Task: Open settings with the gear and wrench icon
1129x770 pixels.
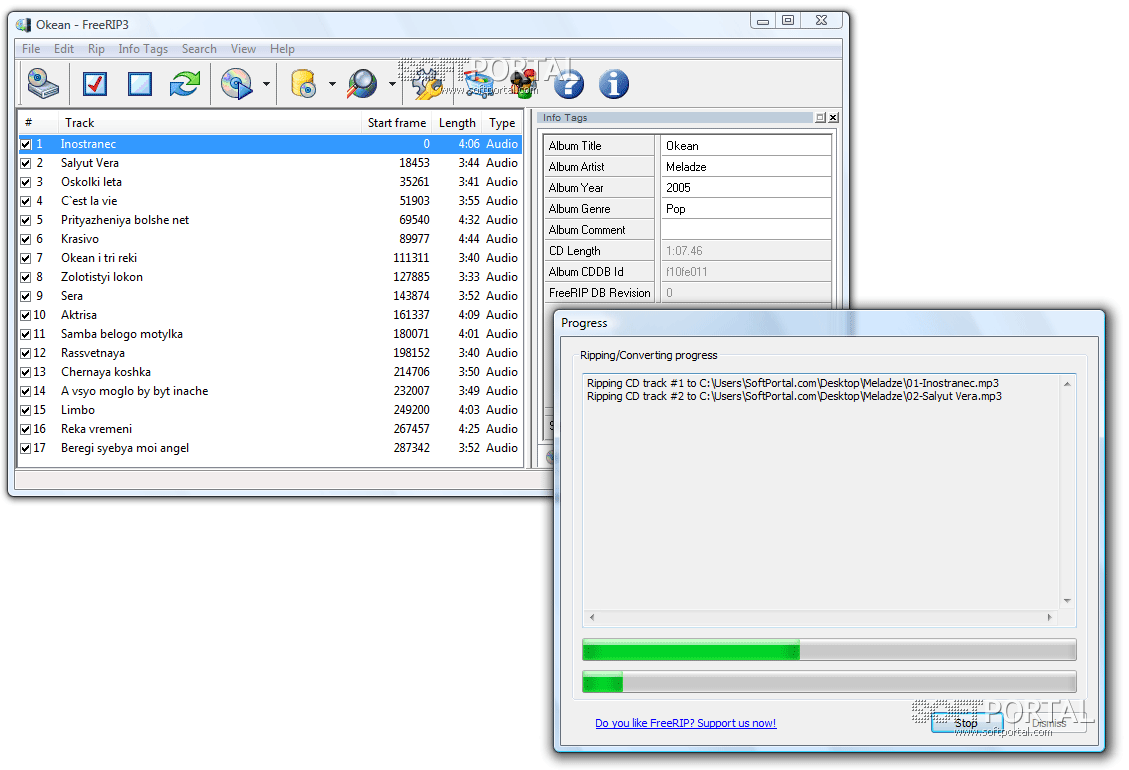Action: tap(427, 84)
